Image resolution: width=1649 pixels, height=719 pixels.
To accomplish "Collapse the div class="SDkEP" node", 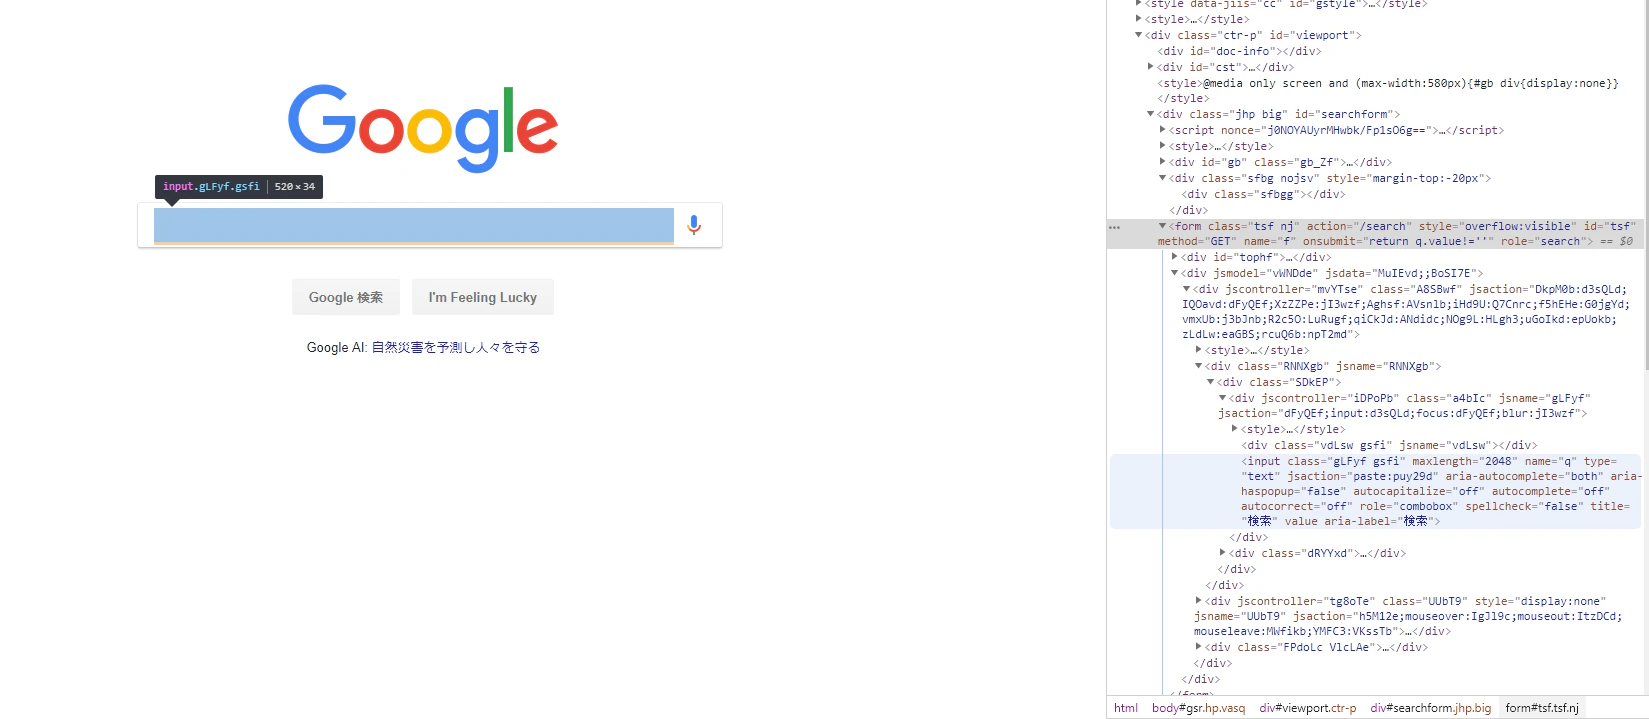I will [1210, 382].
